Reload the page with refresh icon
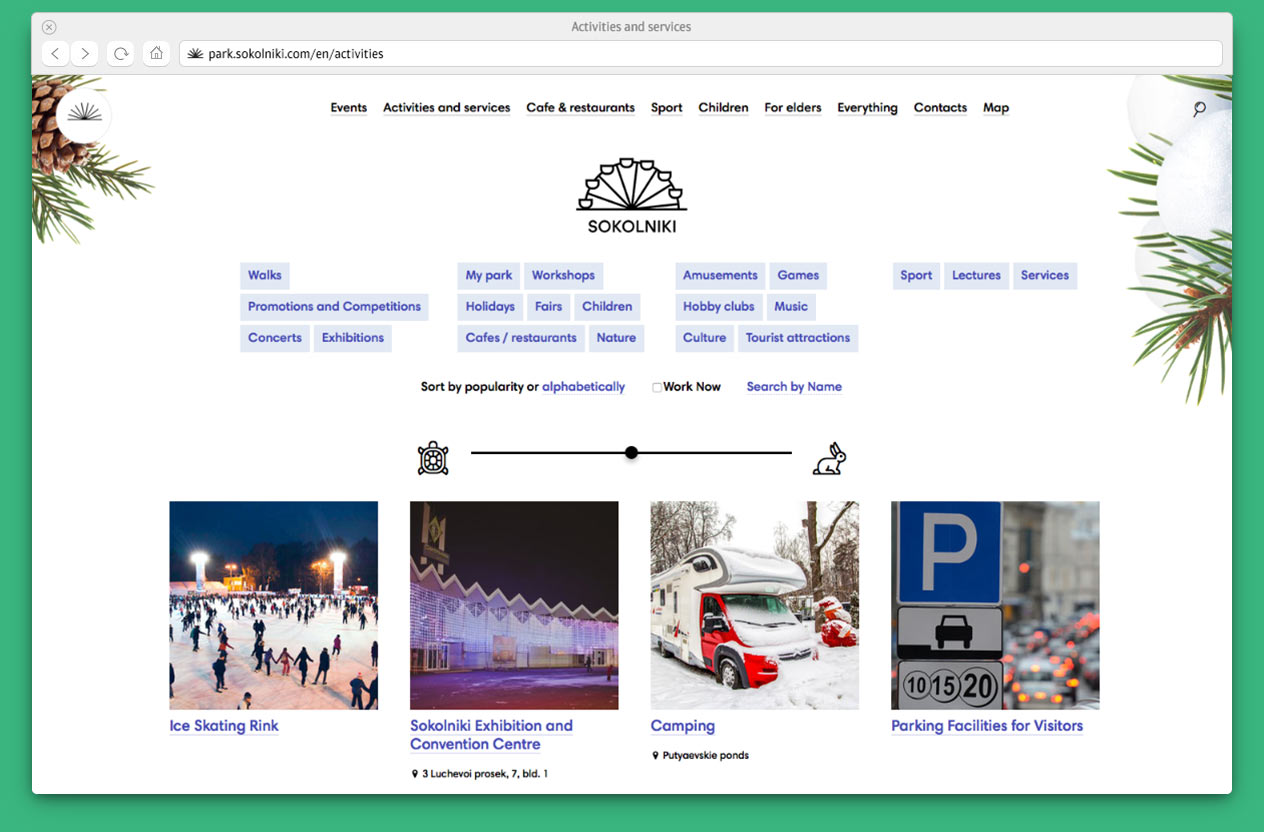The image size is (1264, 832). [121, 54]
